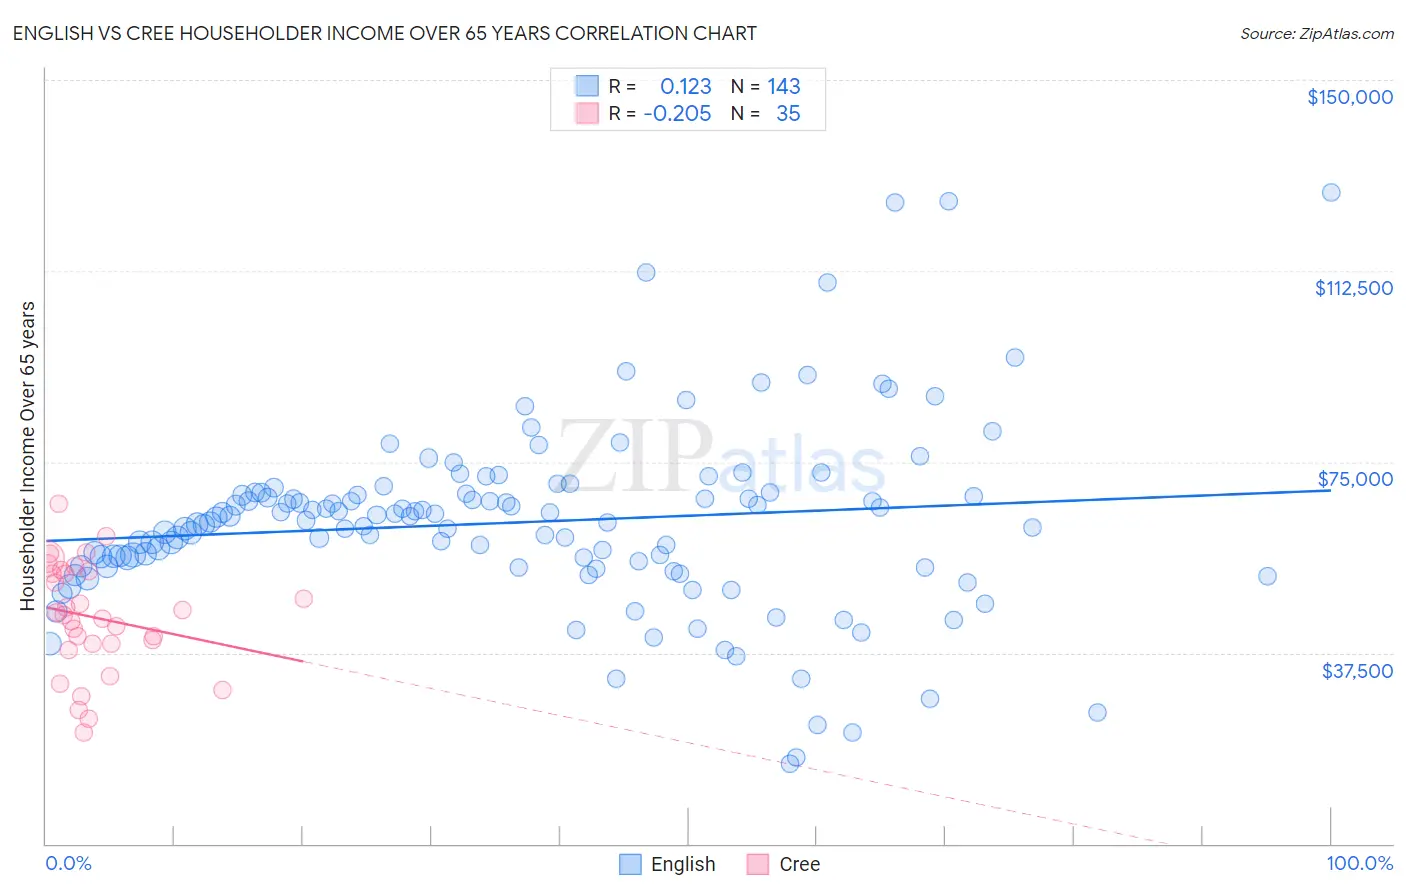Click the 0.0% x-axis label
The height and width of the screenshot is (892, 1406).
point(68,863)
